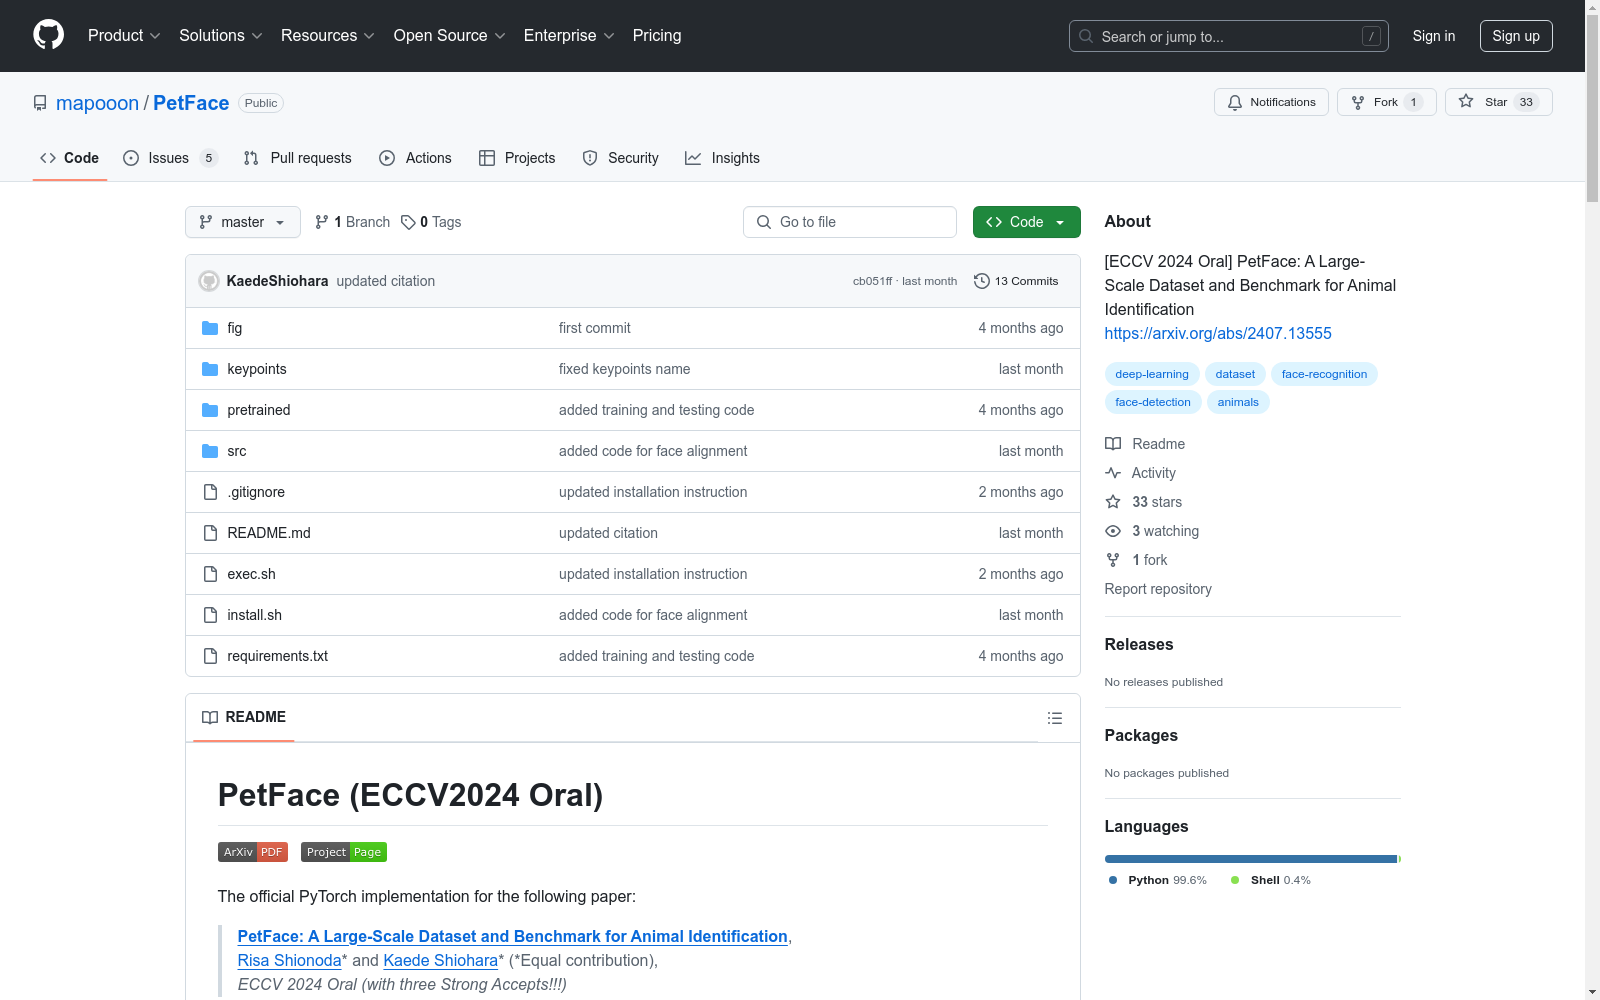
Task: Click the mapooon owner link
Action: click(97, 103)
